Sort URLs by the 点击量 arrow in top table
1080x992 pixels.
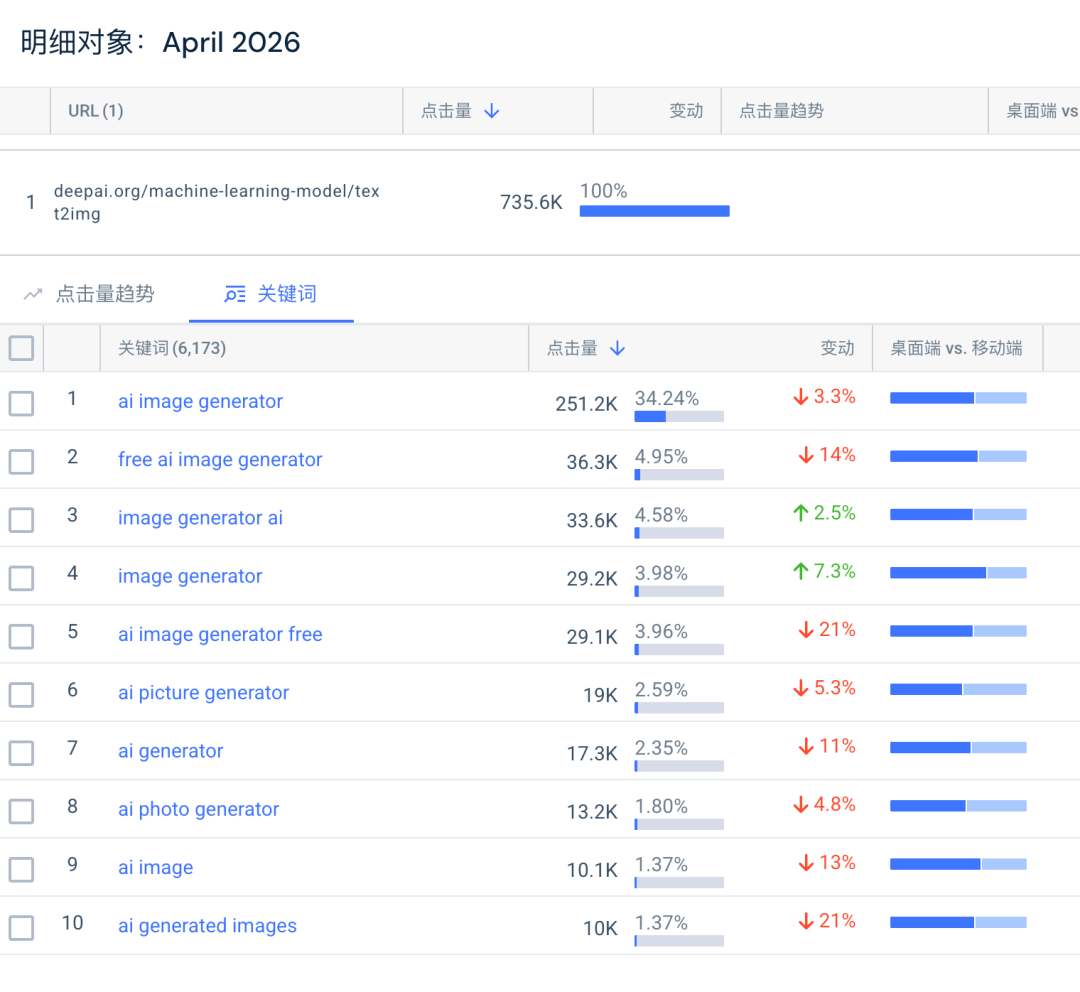click(x=492, y=111)
